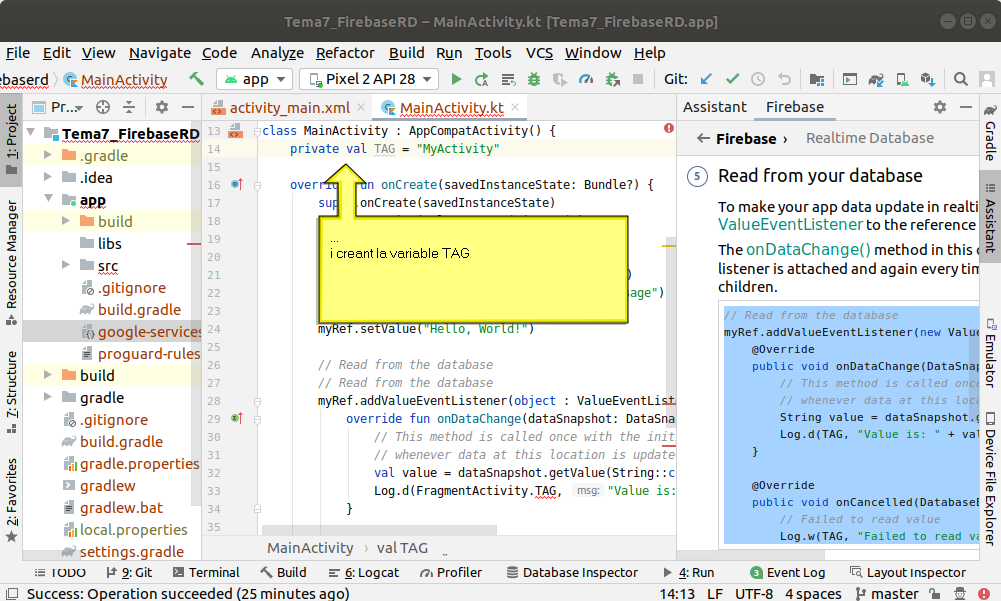Screen dimensions: 1001x601
Task: Run app with Coverage icon
Action: 560,79
